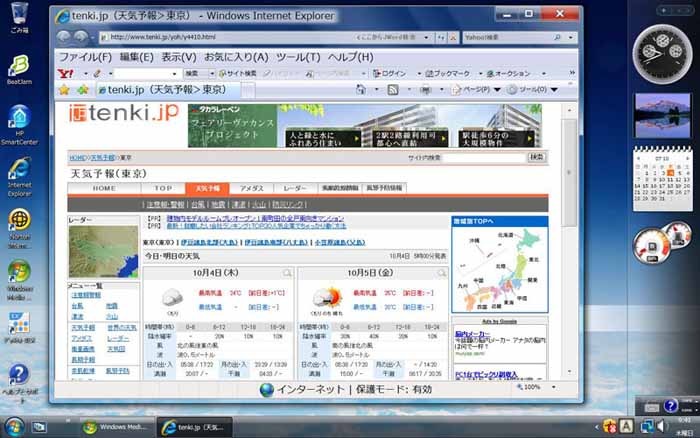
Task: Click the site search (サイト検索) Yahoo toolbar button
Action: [x=238, y=74]
